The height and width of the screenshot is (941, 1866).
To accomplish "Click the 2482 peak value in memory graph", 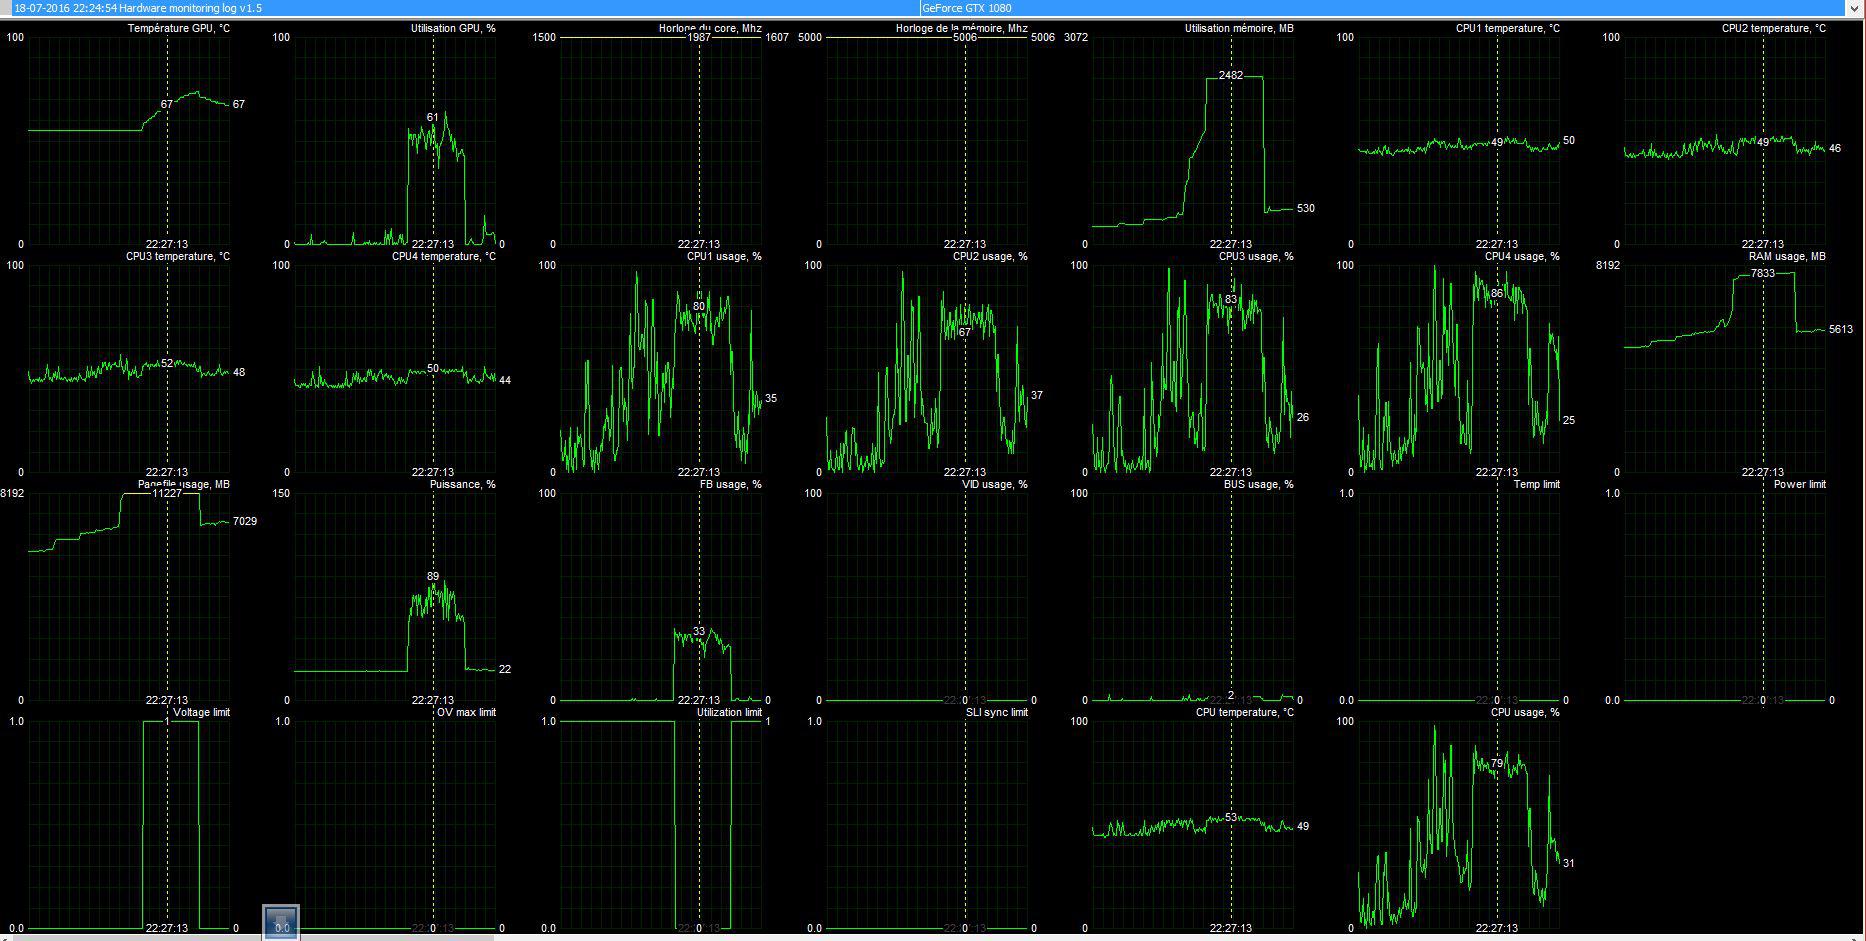I will tap(1231, 75).
